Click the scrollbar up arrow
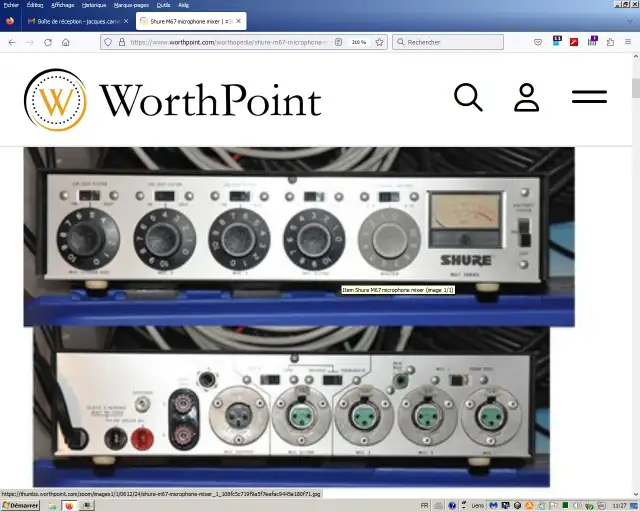Viewport: 640px width, 512px height. [636, 56]
